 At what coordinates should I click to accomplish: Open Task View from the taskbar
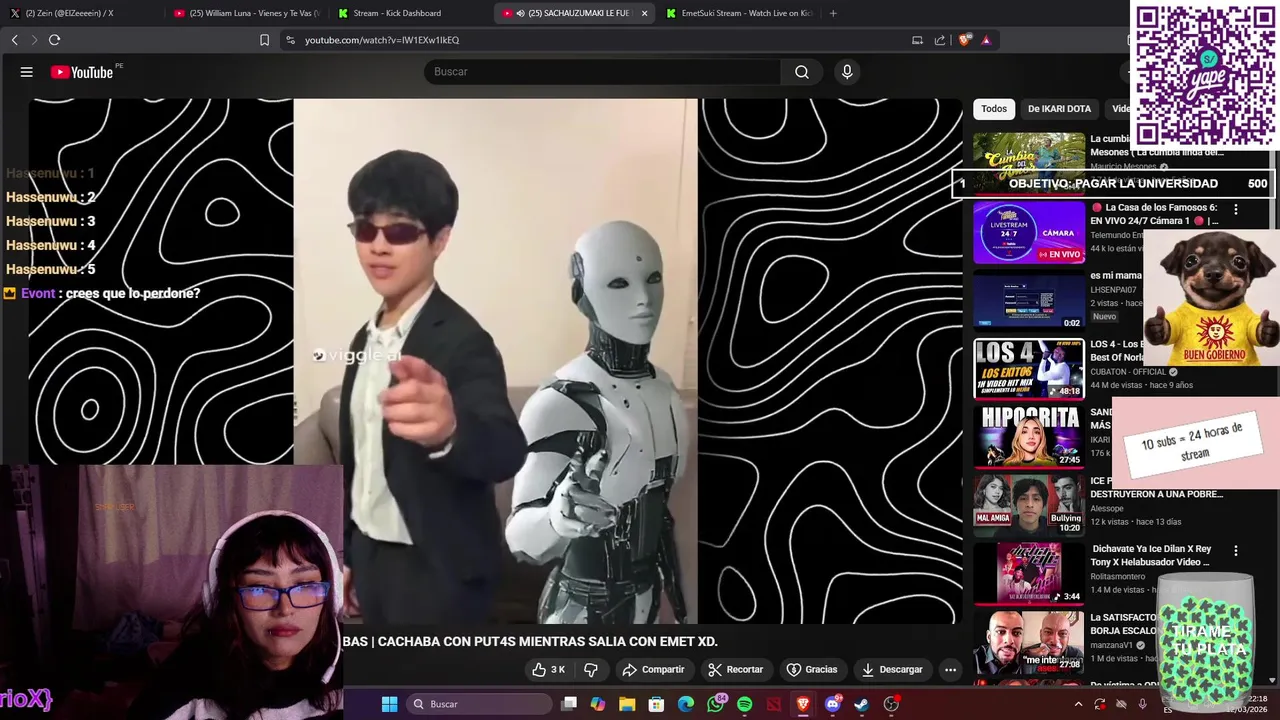pyautogui.click(x=569, y=704)
